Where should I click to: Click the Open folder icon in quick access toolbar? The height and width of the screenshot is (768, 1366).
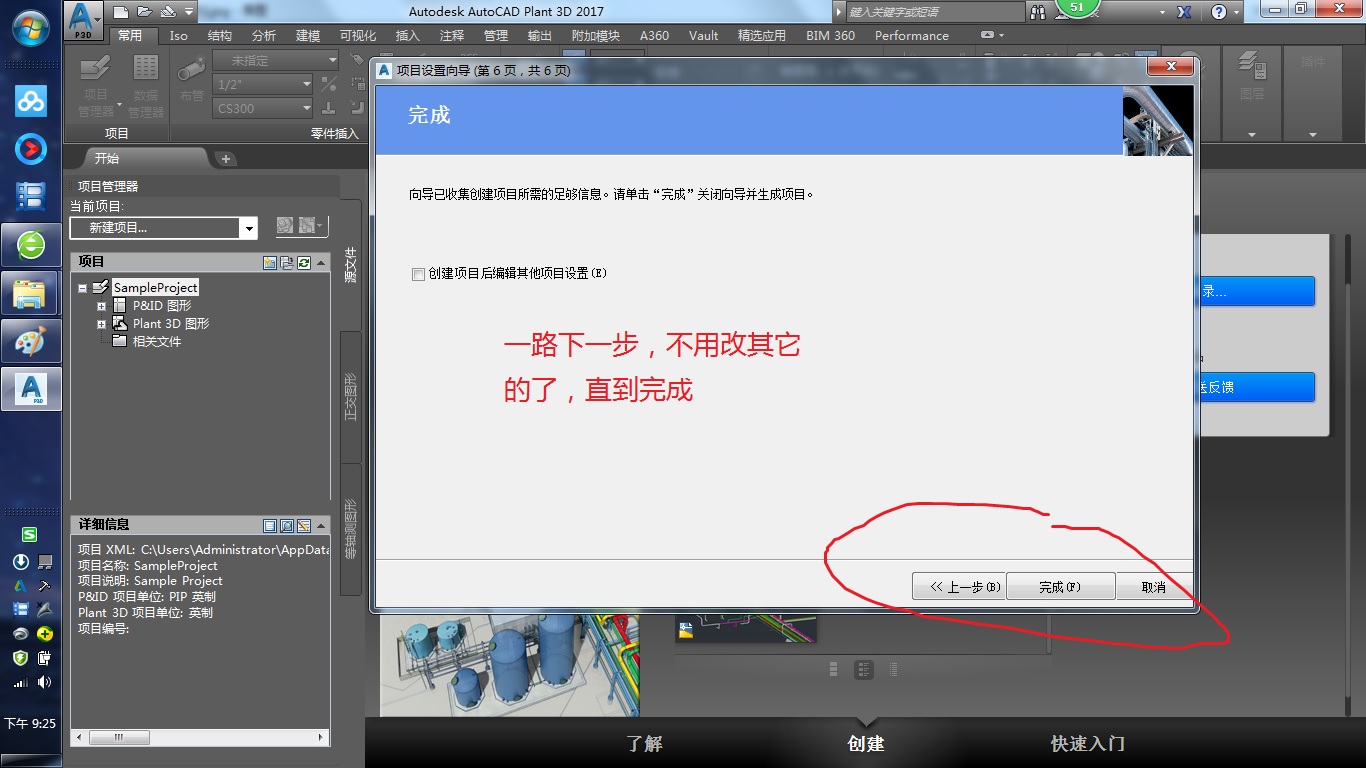[x=144, y=12]
